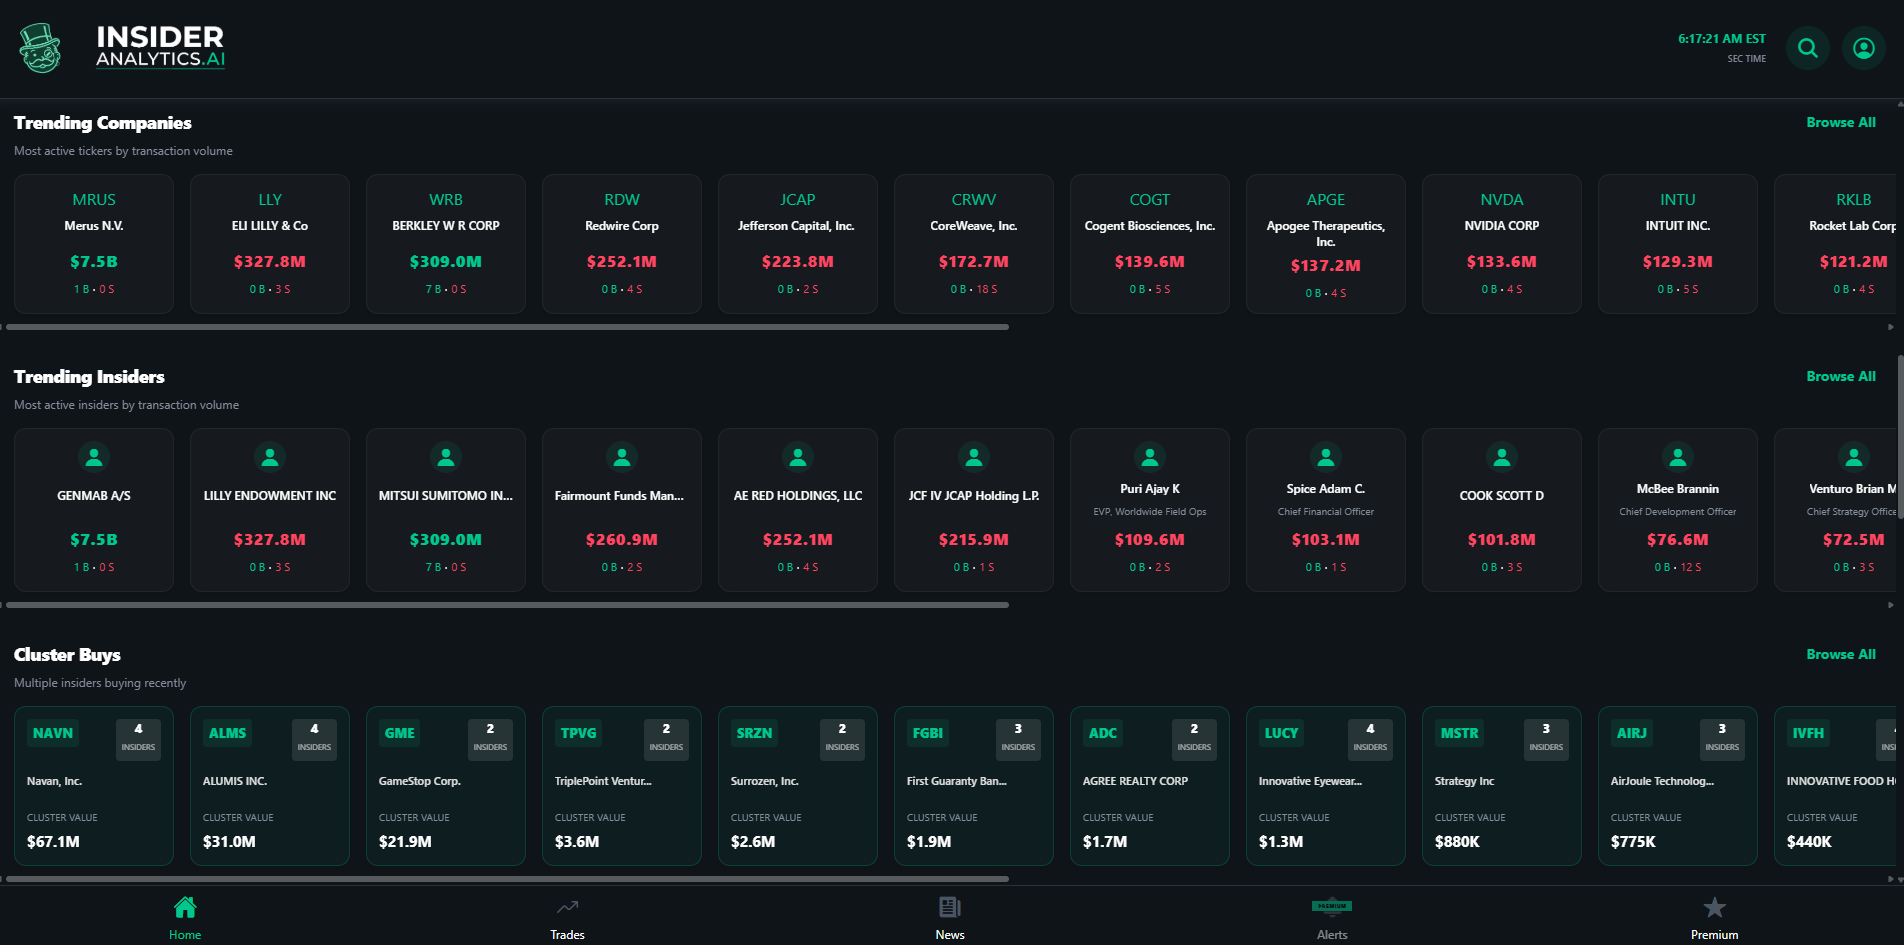Click the Insider Analytics top-hat logo
Viewport: 1904px width, 945px height.
(39, 49)
